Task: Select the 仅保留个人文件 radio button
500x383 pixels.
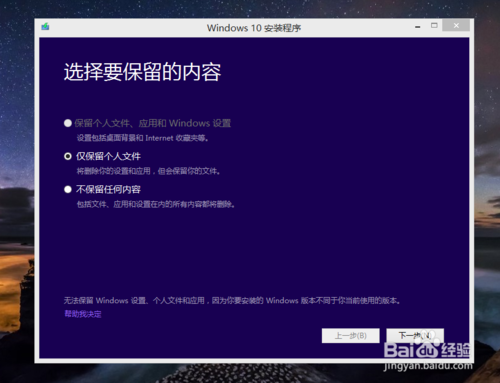Action: tap(68, 156)
